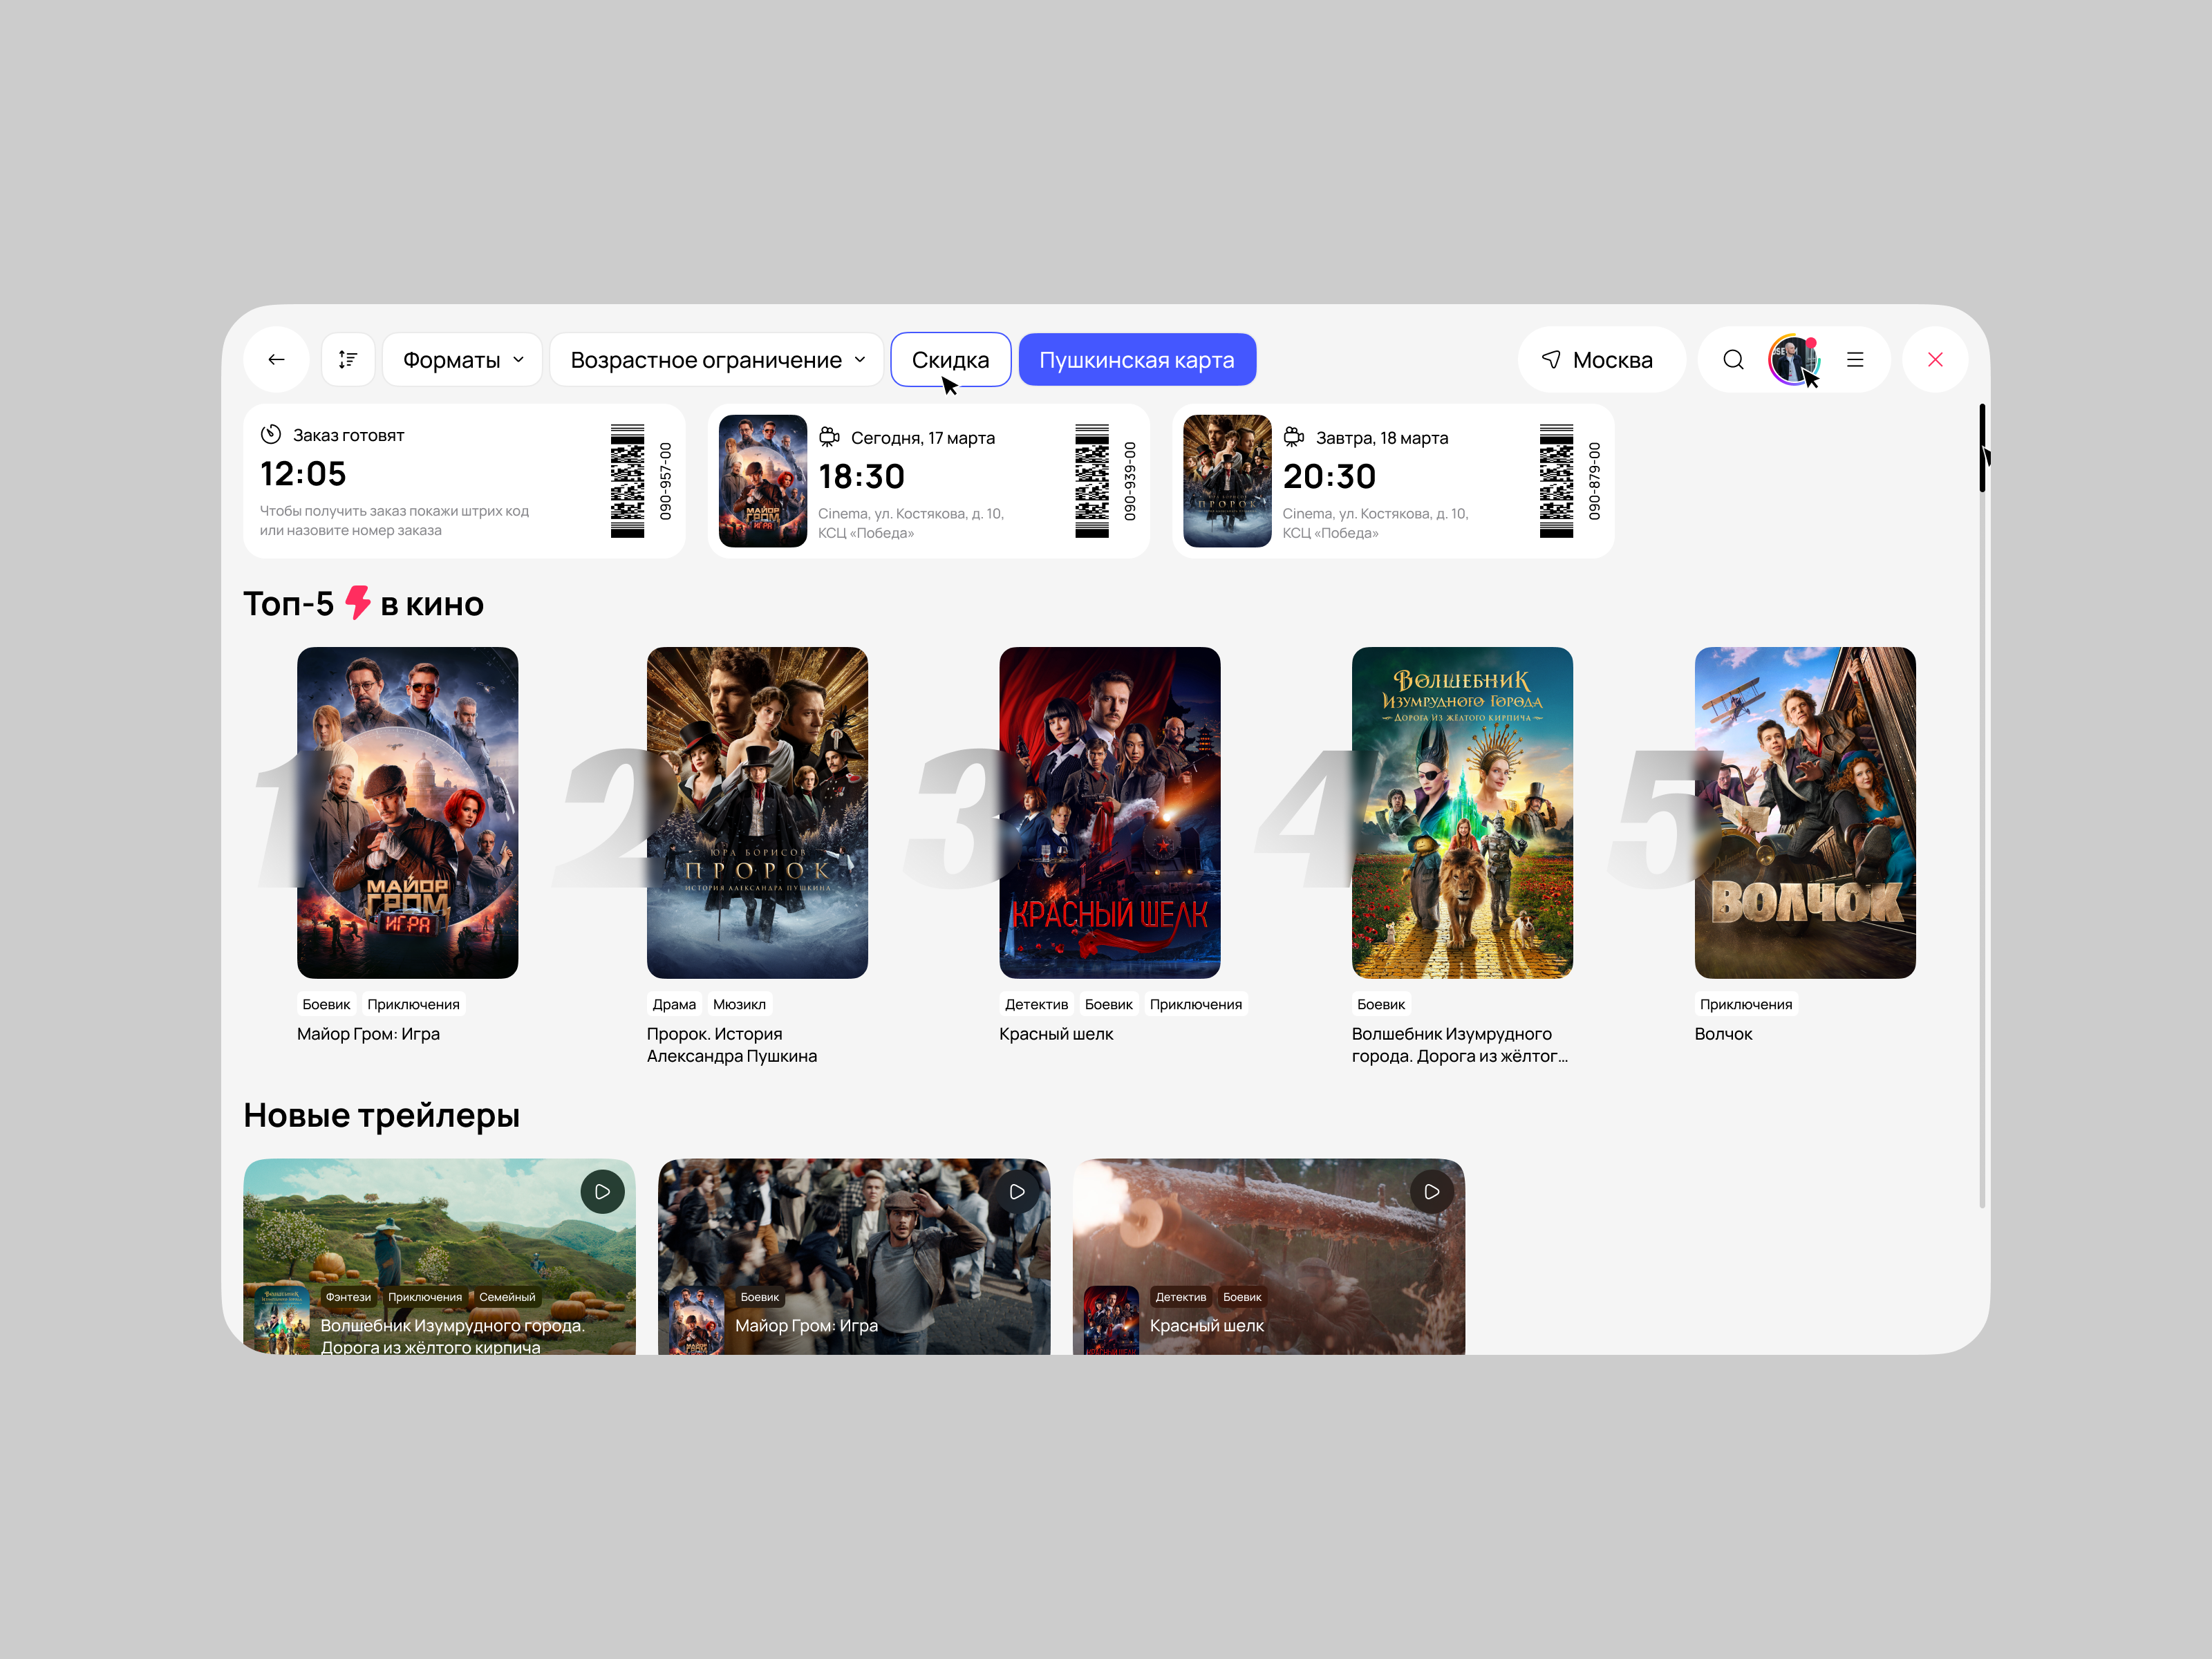
Task: Select the Боевик tag under Майор Гром poster
Action: 326,1004
